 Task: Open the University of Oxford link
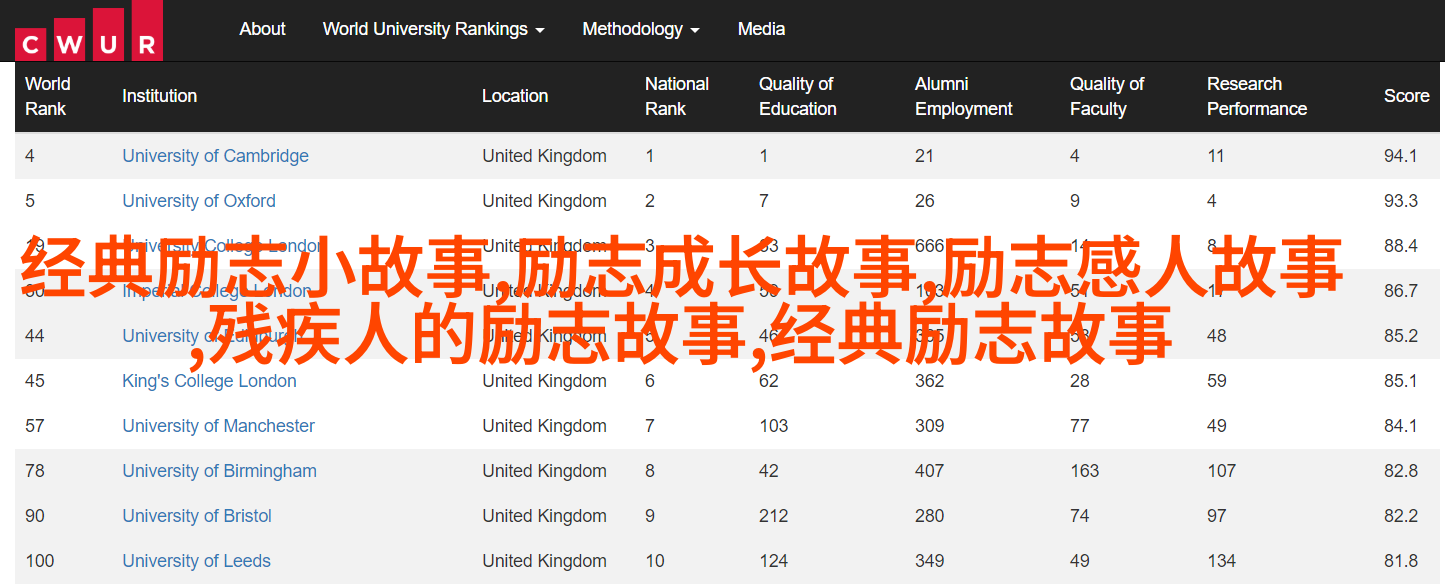point(199,201)
